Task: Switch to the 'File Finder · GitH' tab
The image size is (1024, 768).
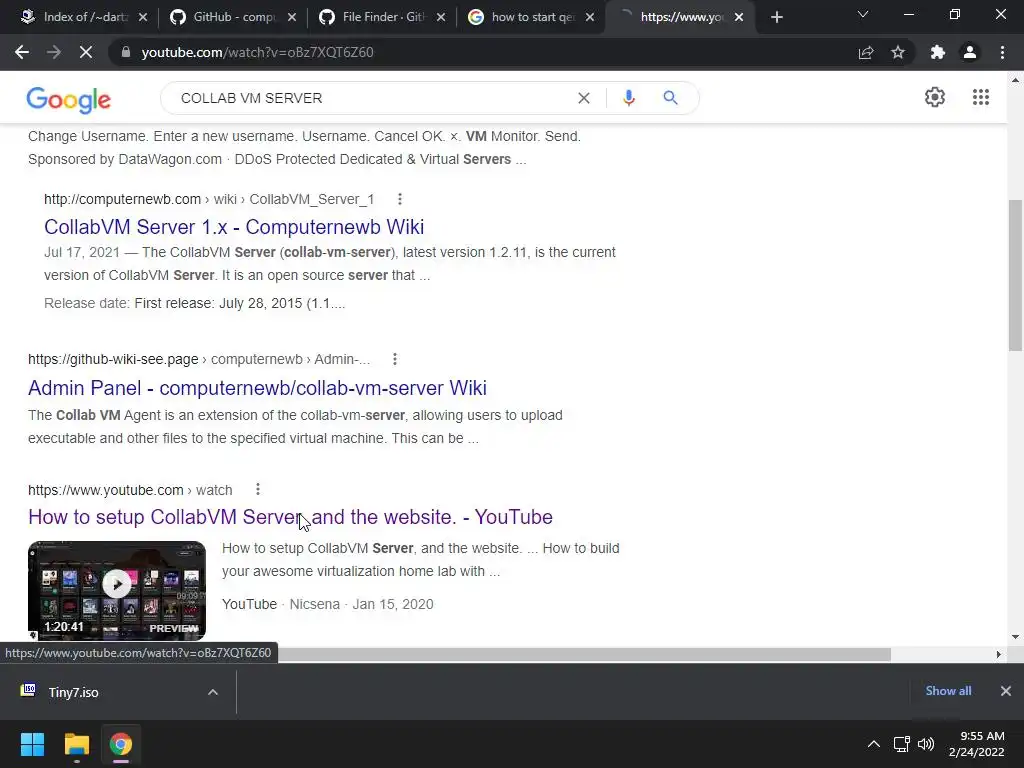Action: (383, 17)
